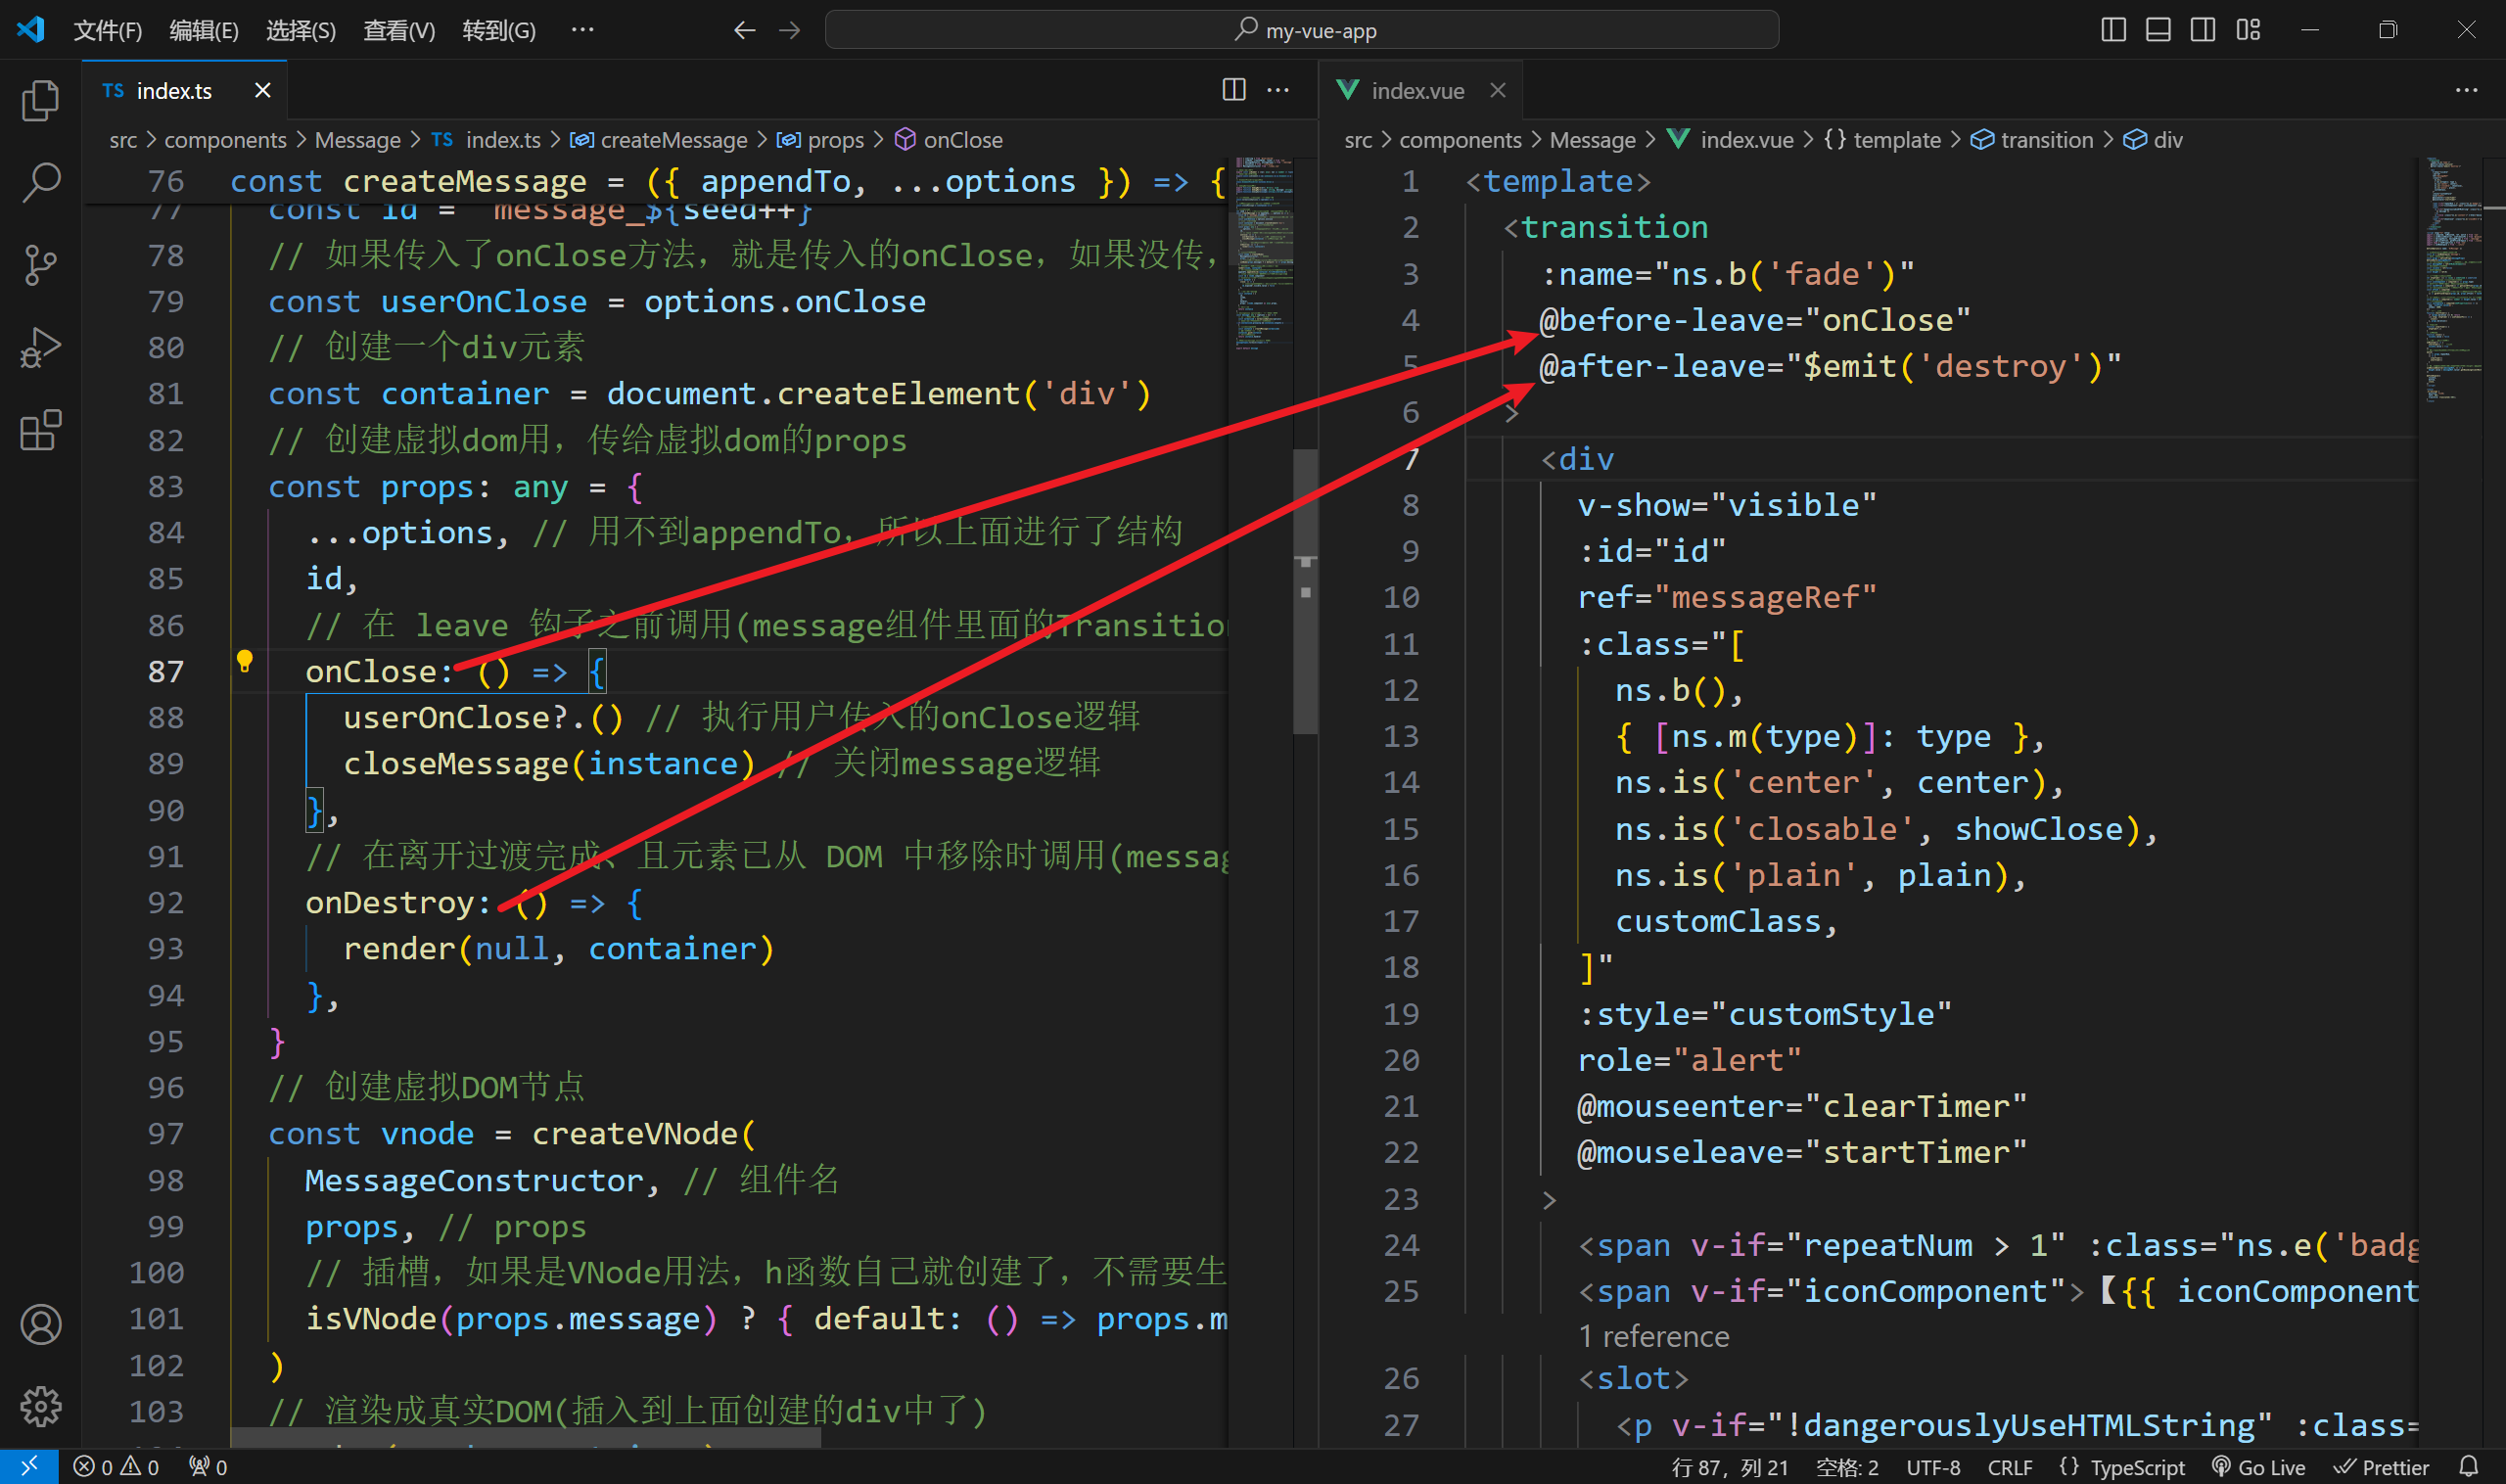Open the 文件(F) menu
Screen dimensions: 2506x1484
[x=107, y=30]
